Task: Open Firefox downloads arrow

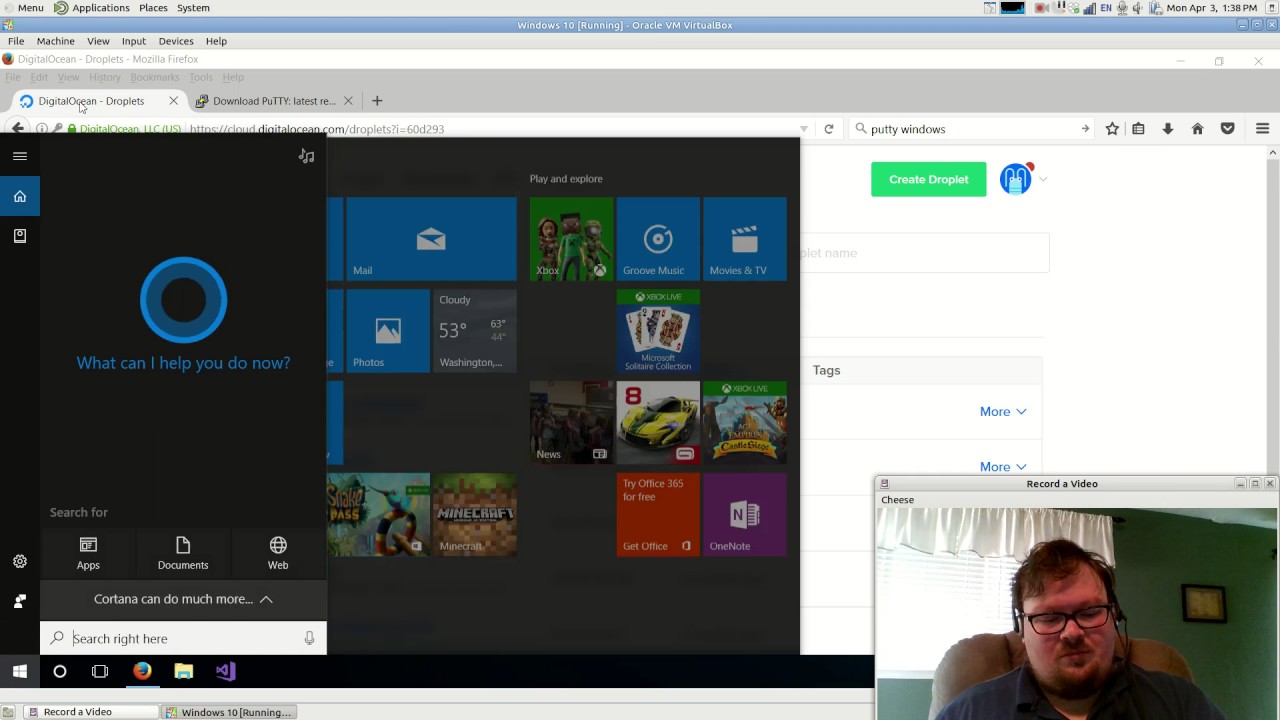Action: click(1167, 129)
